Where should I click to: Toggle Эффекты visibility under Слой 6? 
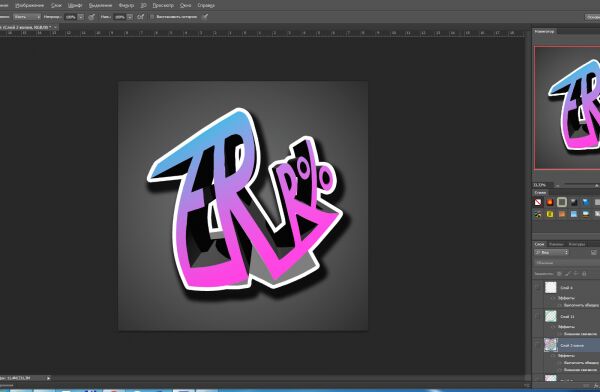tap(552, 298)
